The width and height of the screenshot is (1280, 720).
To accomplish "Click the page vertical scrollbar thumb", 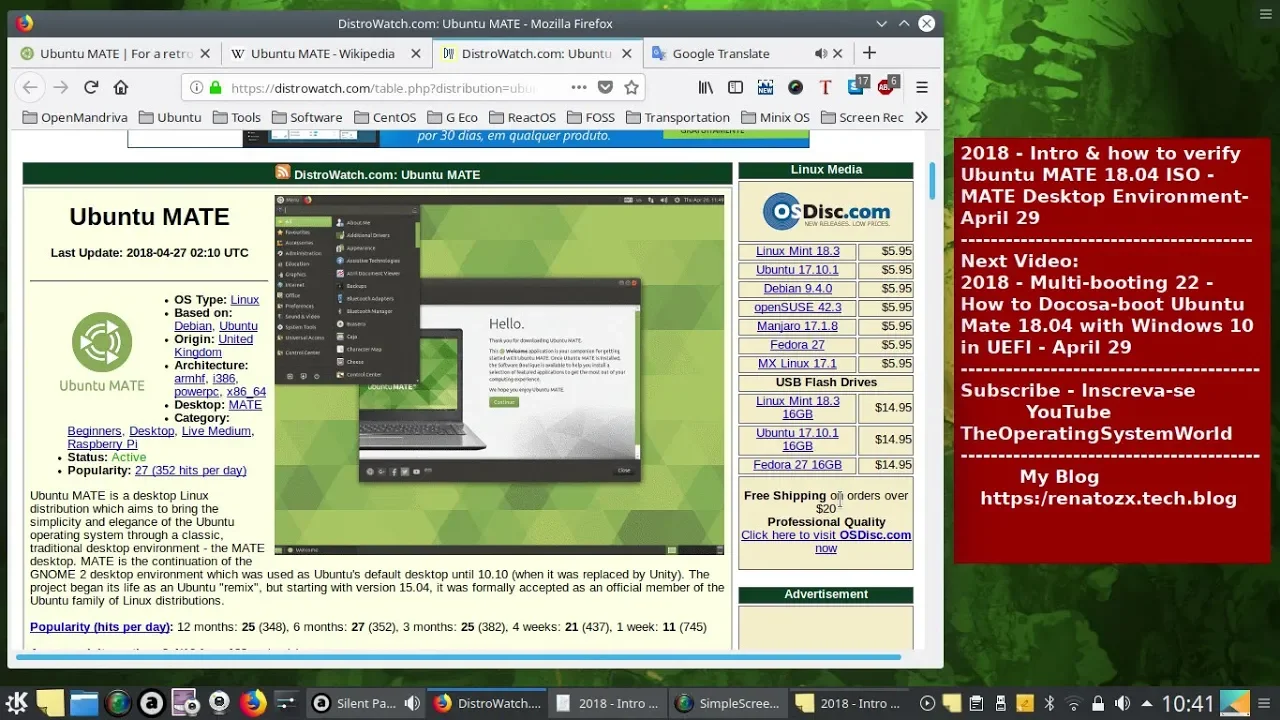I will point(933,180).
